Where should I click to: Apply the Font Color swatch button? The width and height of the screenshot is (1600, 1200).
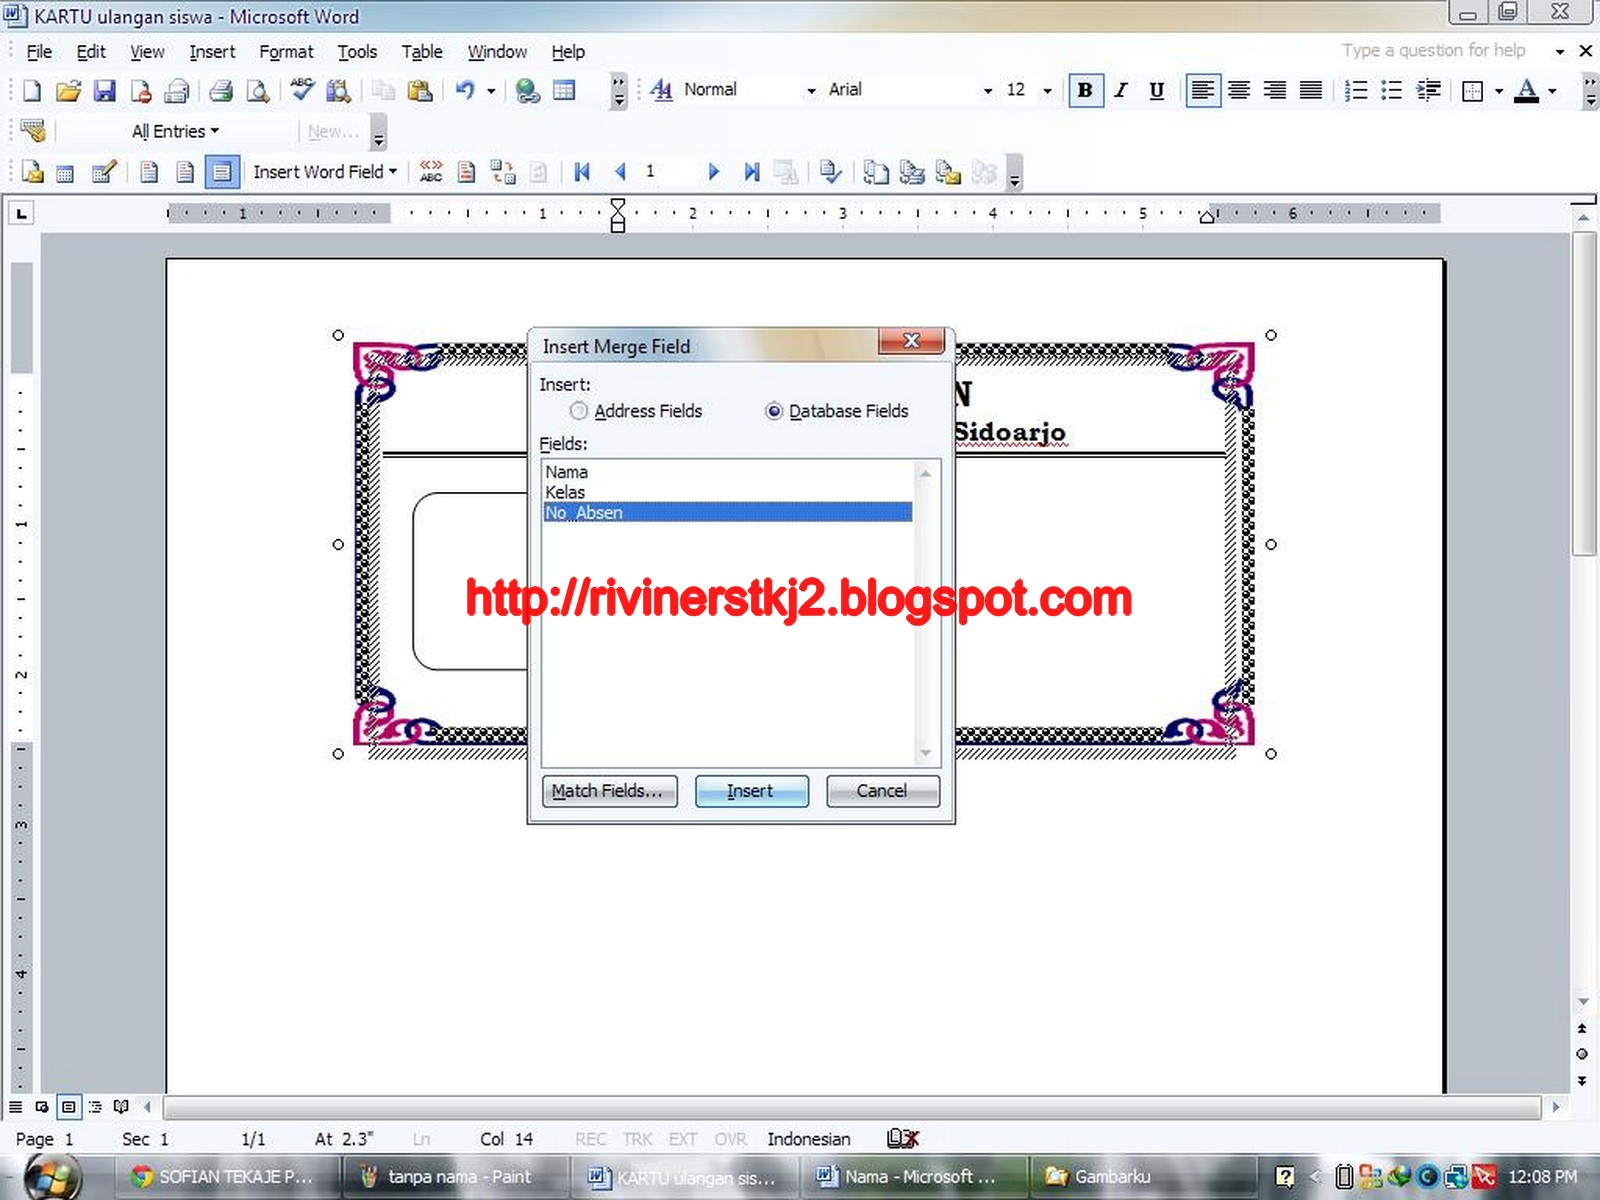1527,91
